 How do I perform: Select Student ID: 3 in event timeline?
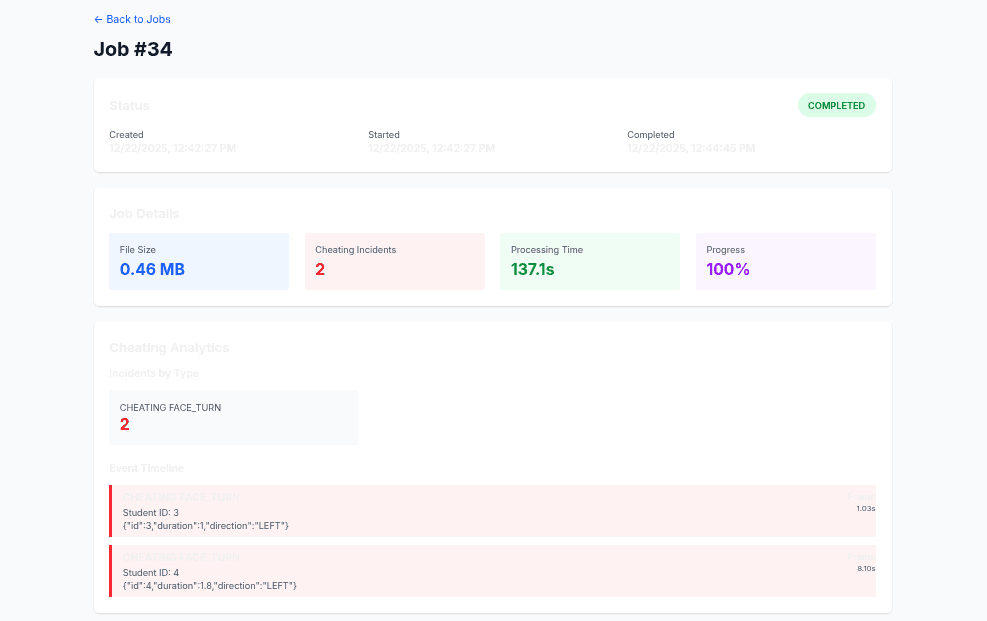click(151, 513)
